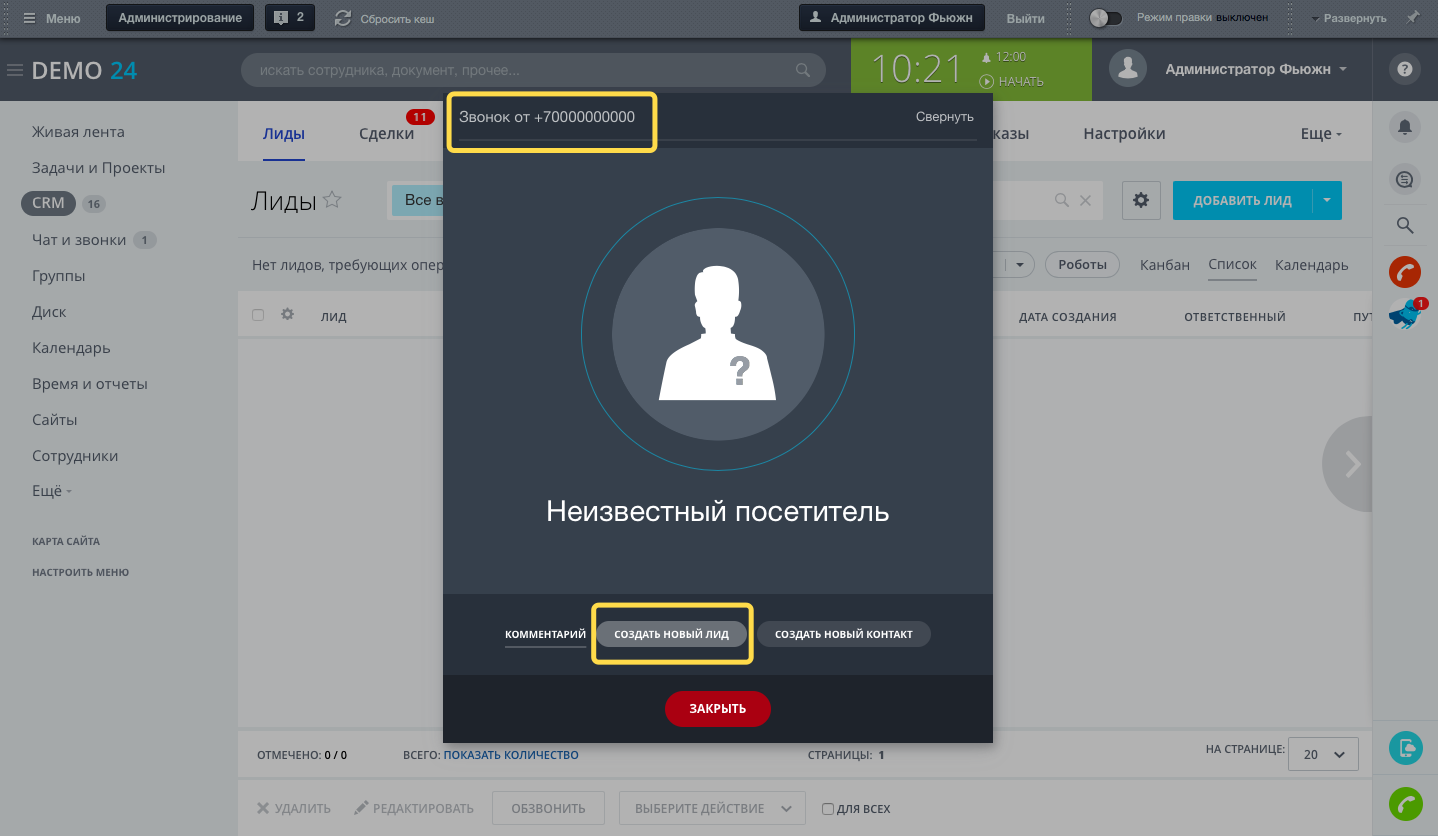The image size is (1438, 836).
Task: Expand the ВЫБЕРИТЕ ДЕЙСТВИЕ dropdown
Action: [x=711, y=808]
